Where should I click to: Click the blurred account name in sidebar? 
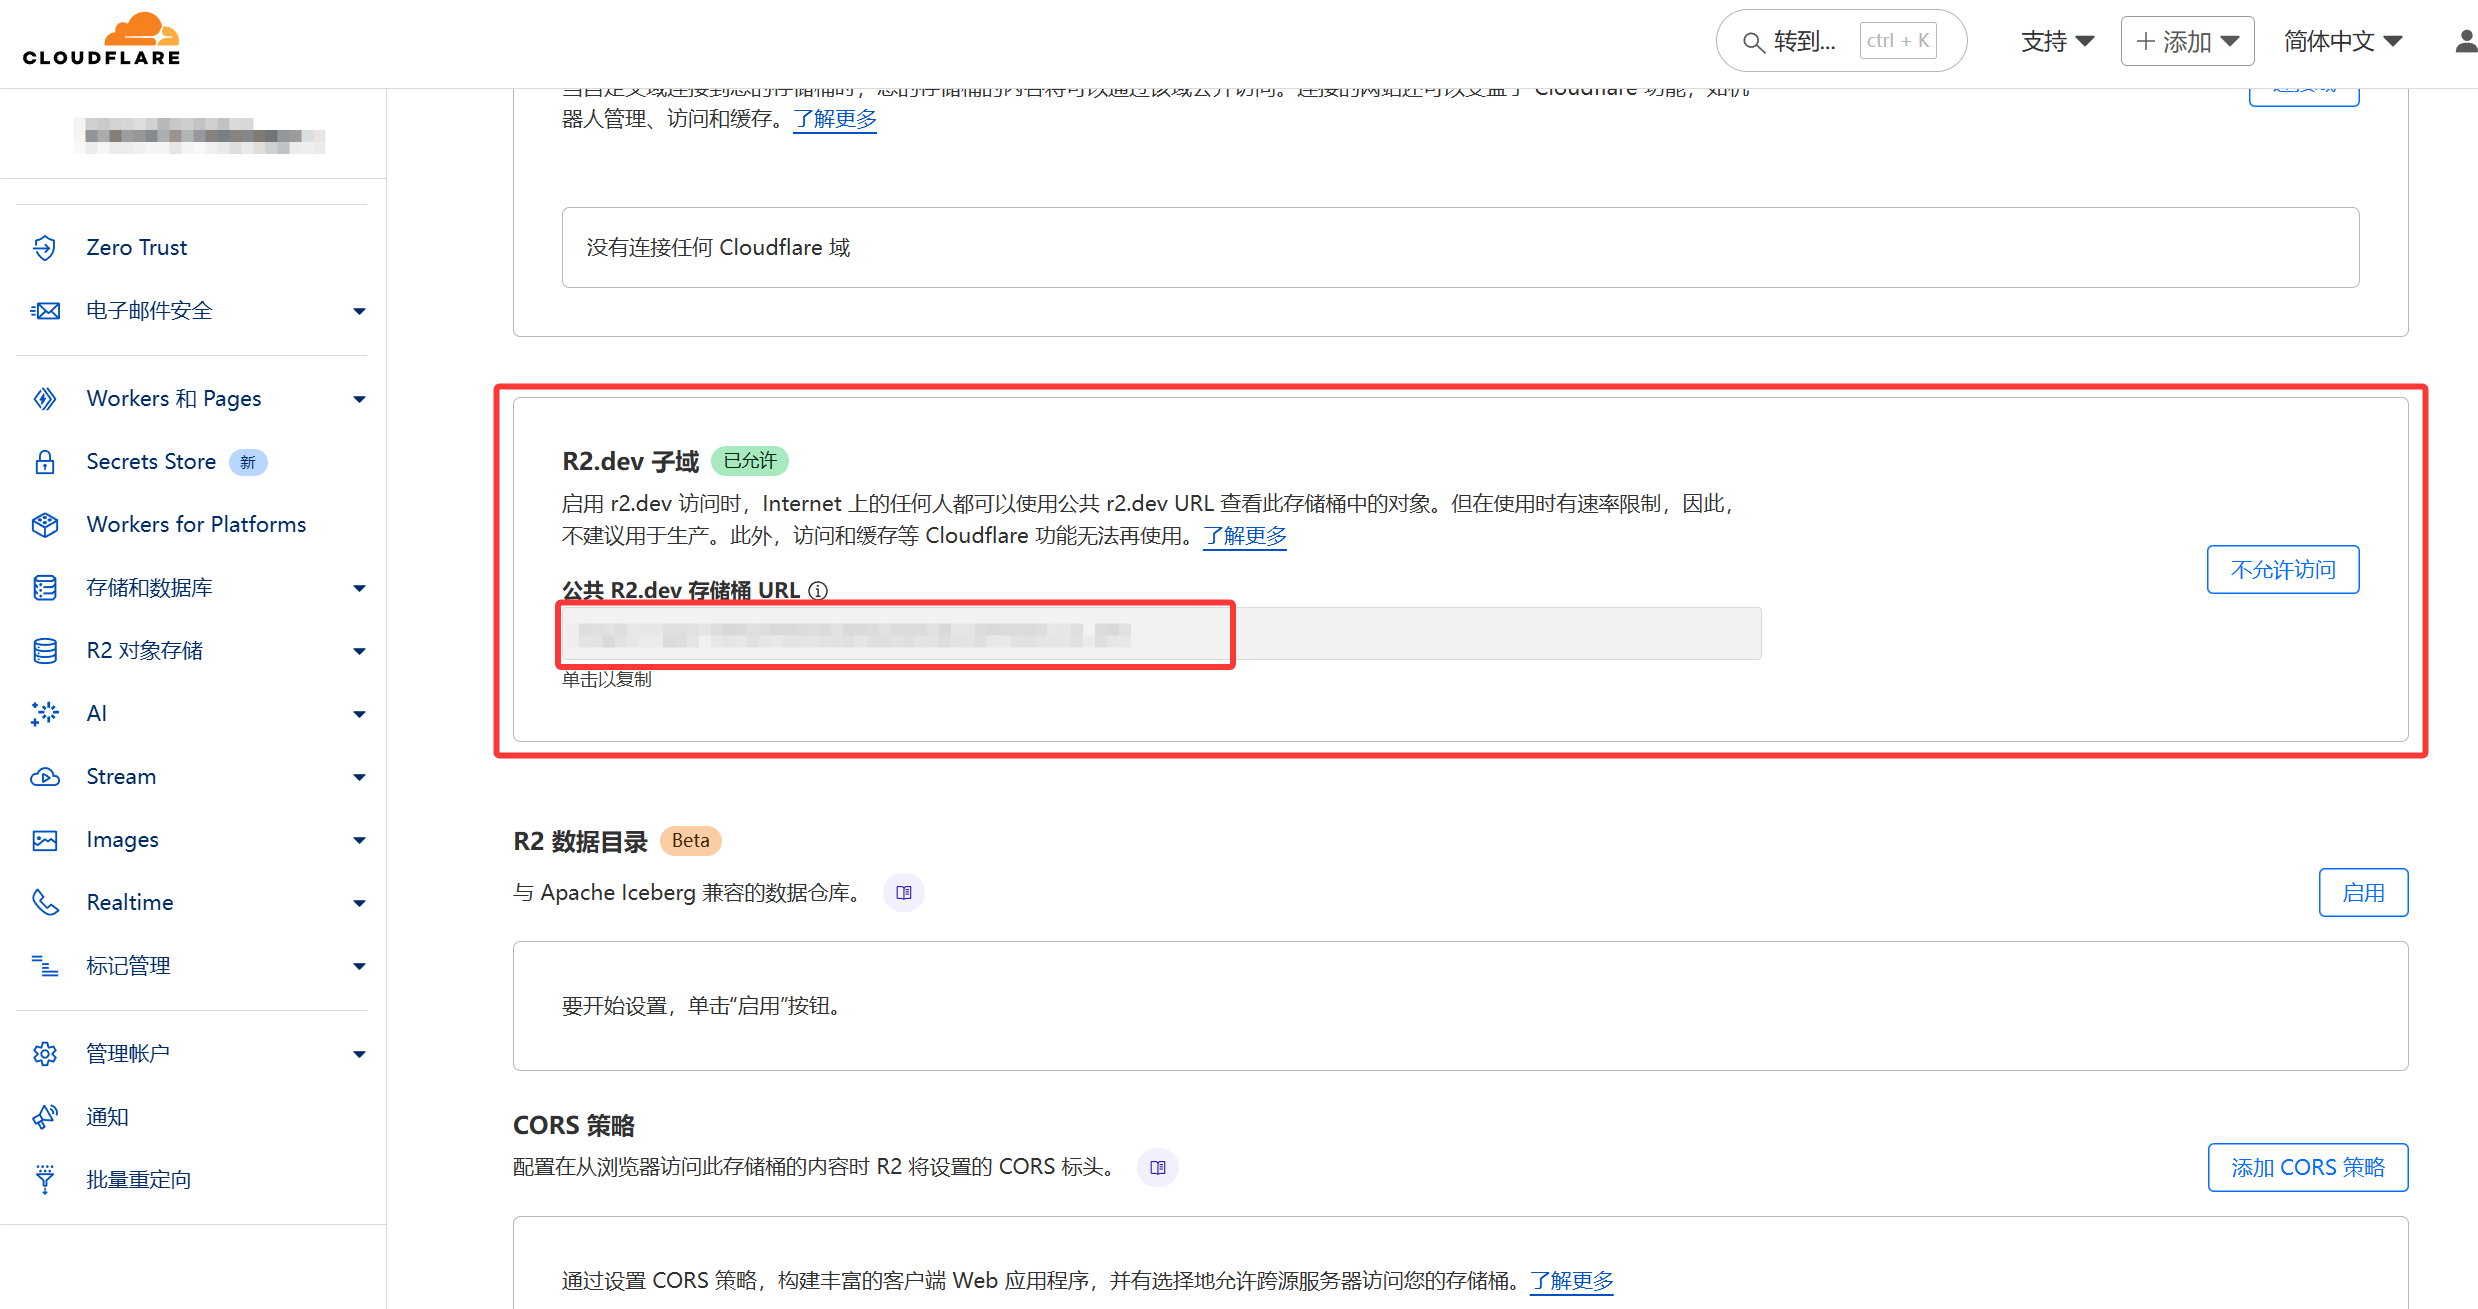tap(200, 135)
